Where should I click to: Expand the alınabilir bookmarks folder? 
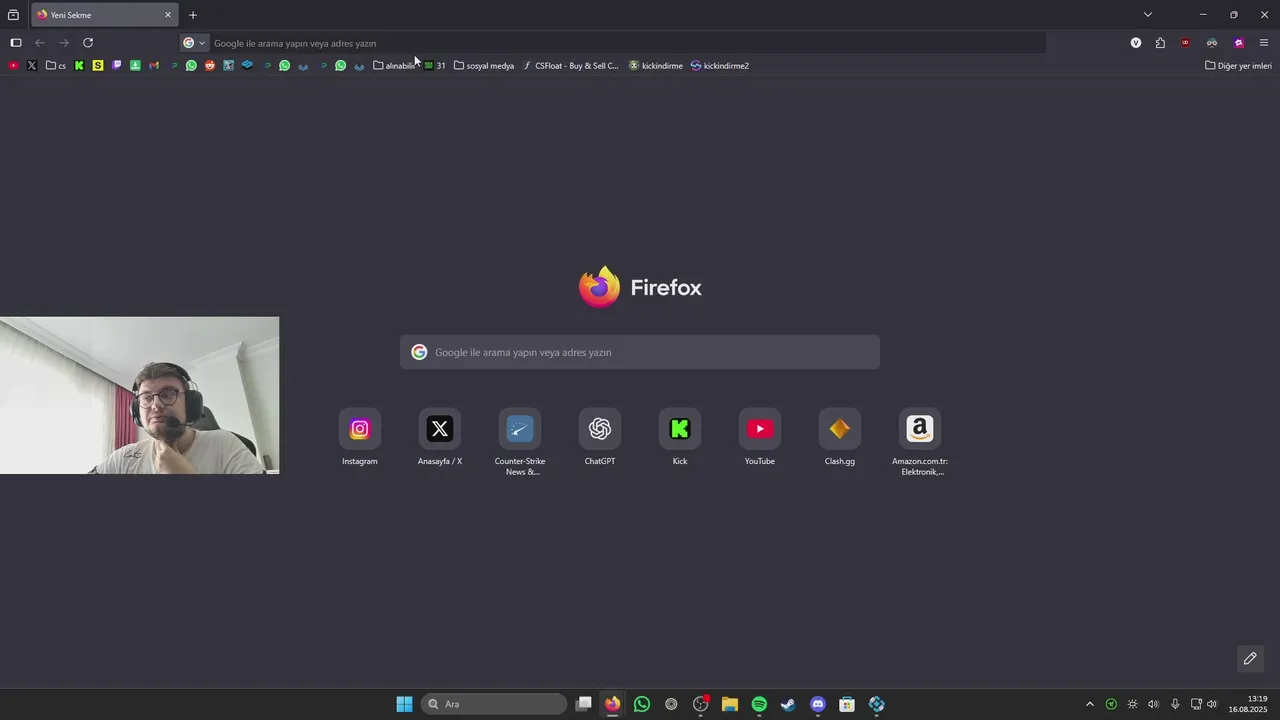coord(395,66)
